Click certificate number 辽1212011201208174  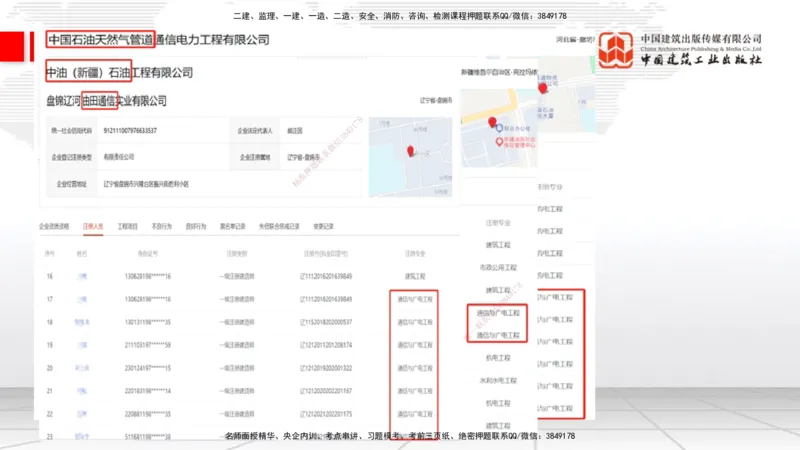tap(326, 345)
